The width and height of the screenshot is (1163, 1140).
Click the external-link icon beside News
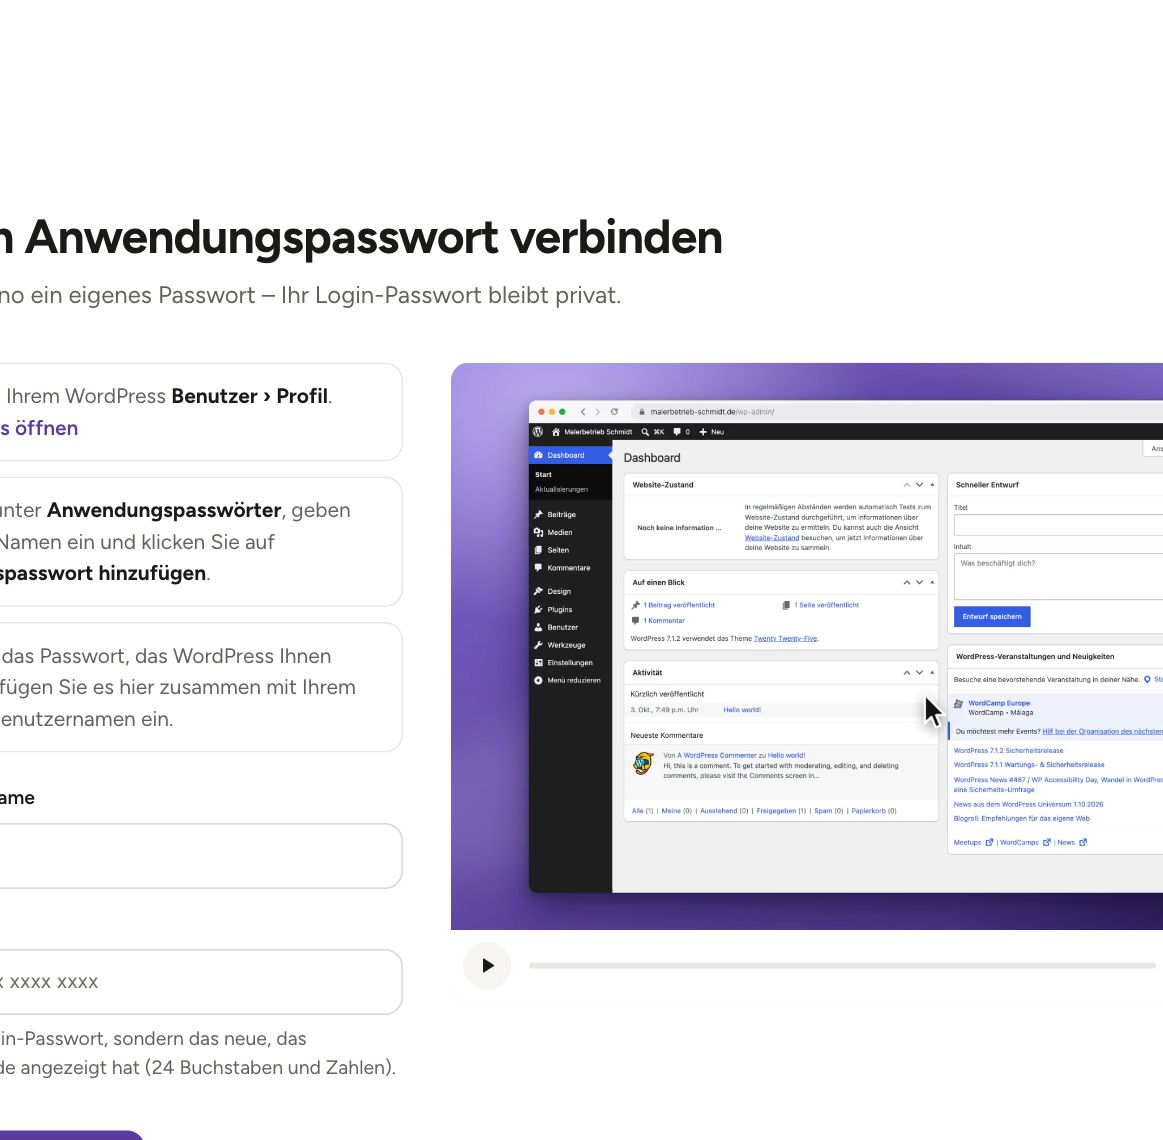point(1083,843)
